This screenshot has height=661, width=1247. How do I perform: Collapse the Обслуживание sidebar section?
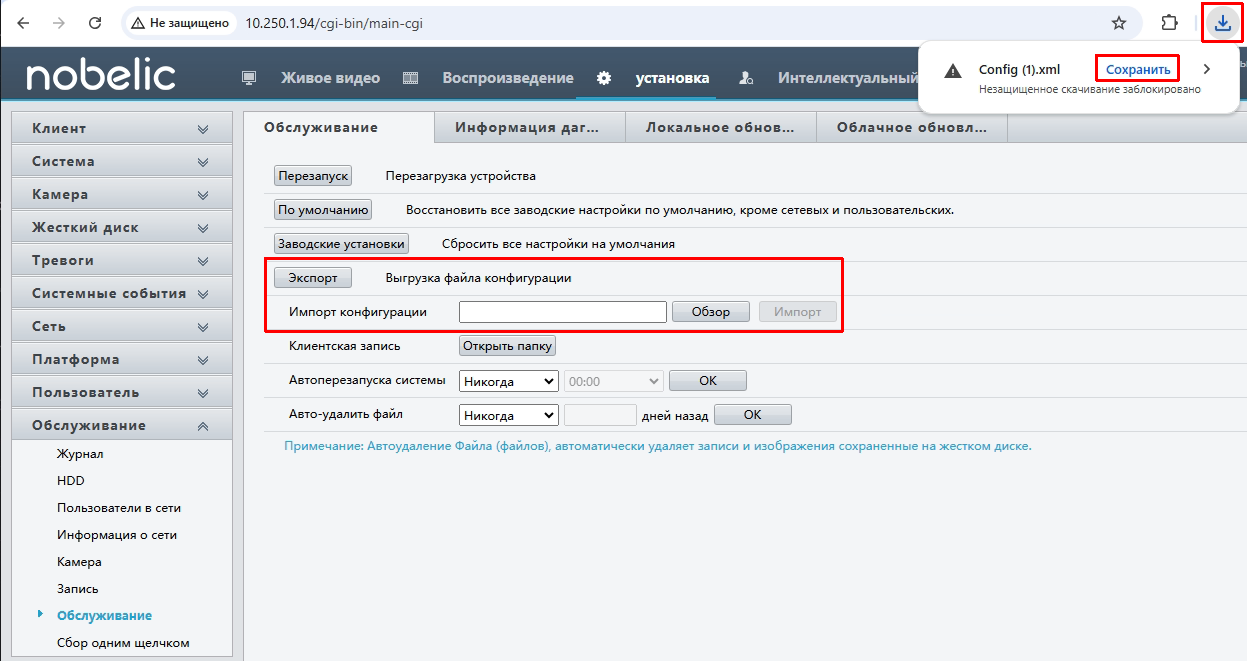click(x=121, y=425)
